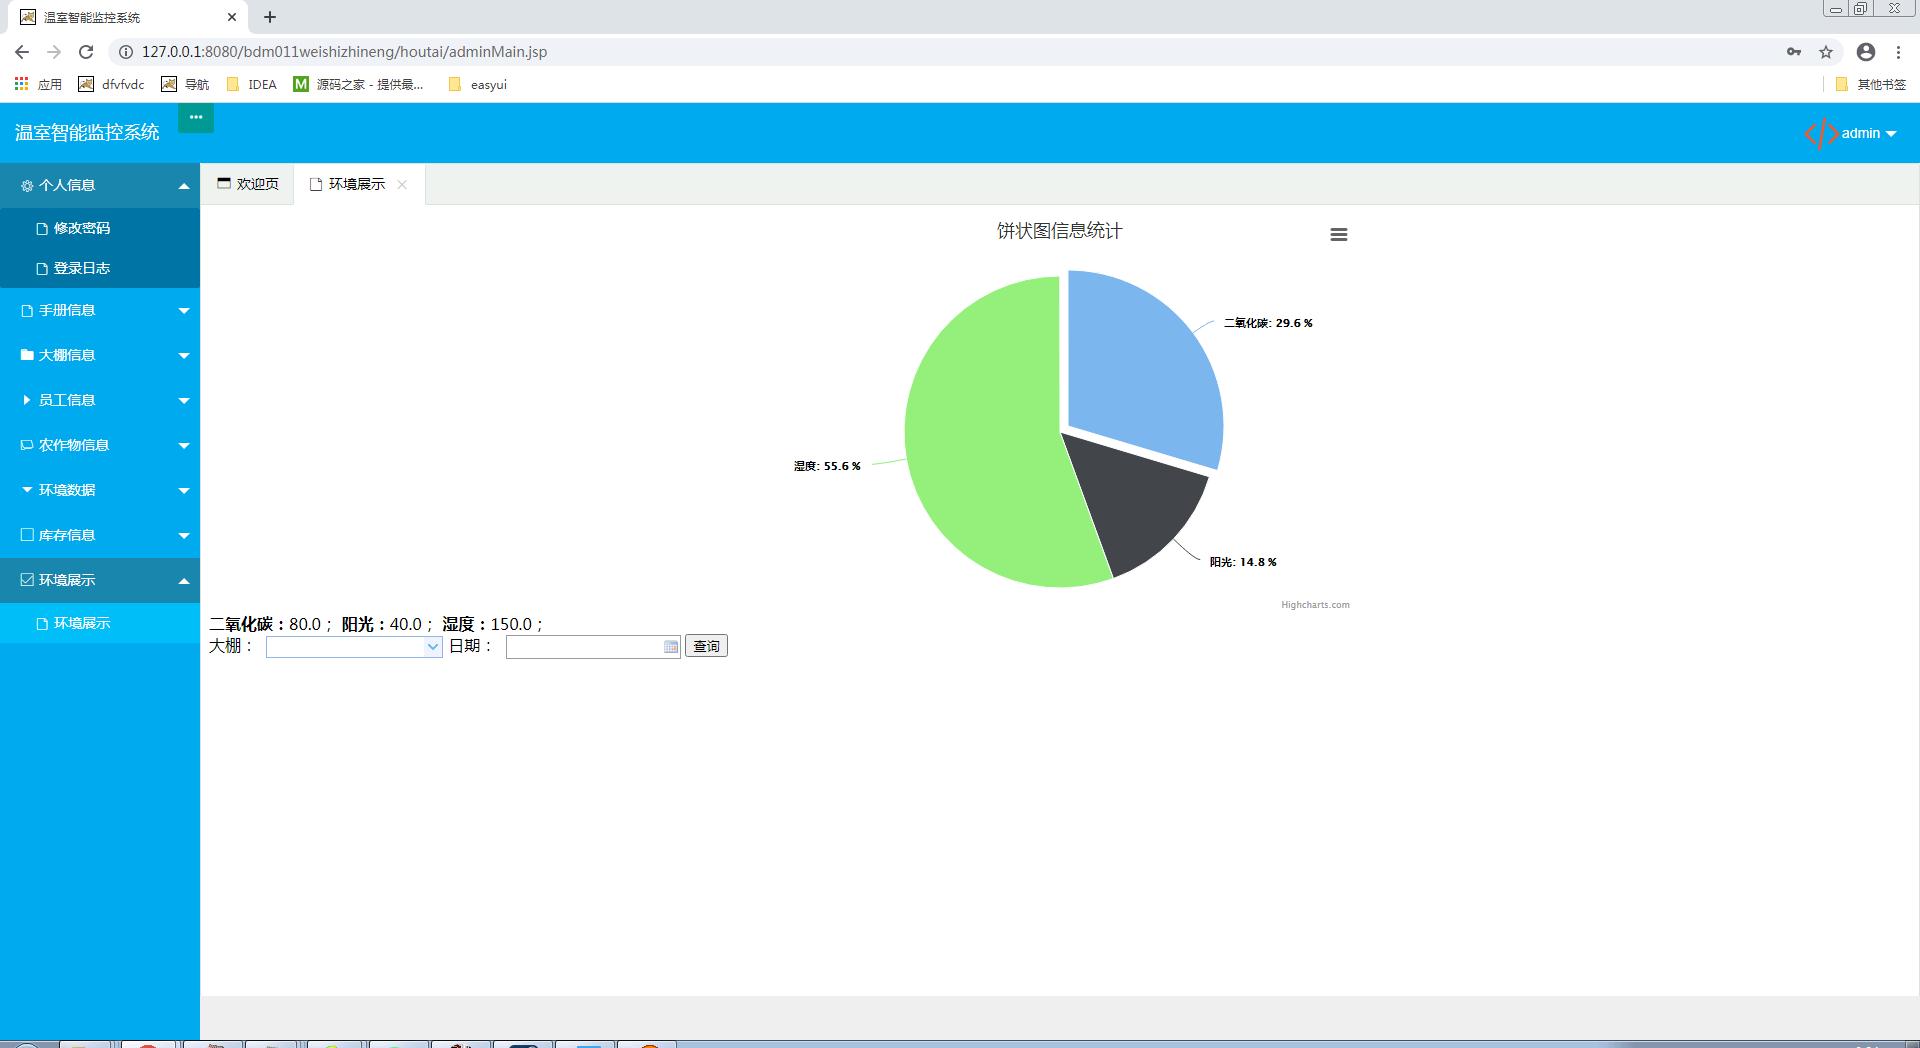Close the 环境展示 tab
Screen dimensions: 1920x1048
(x=402, y=184)
